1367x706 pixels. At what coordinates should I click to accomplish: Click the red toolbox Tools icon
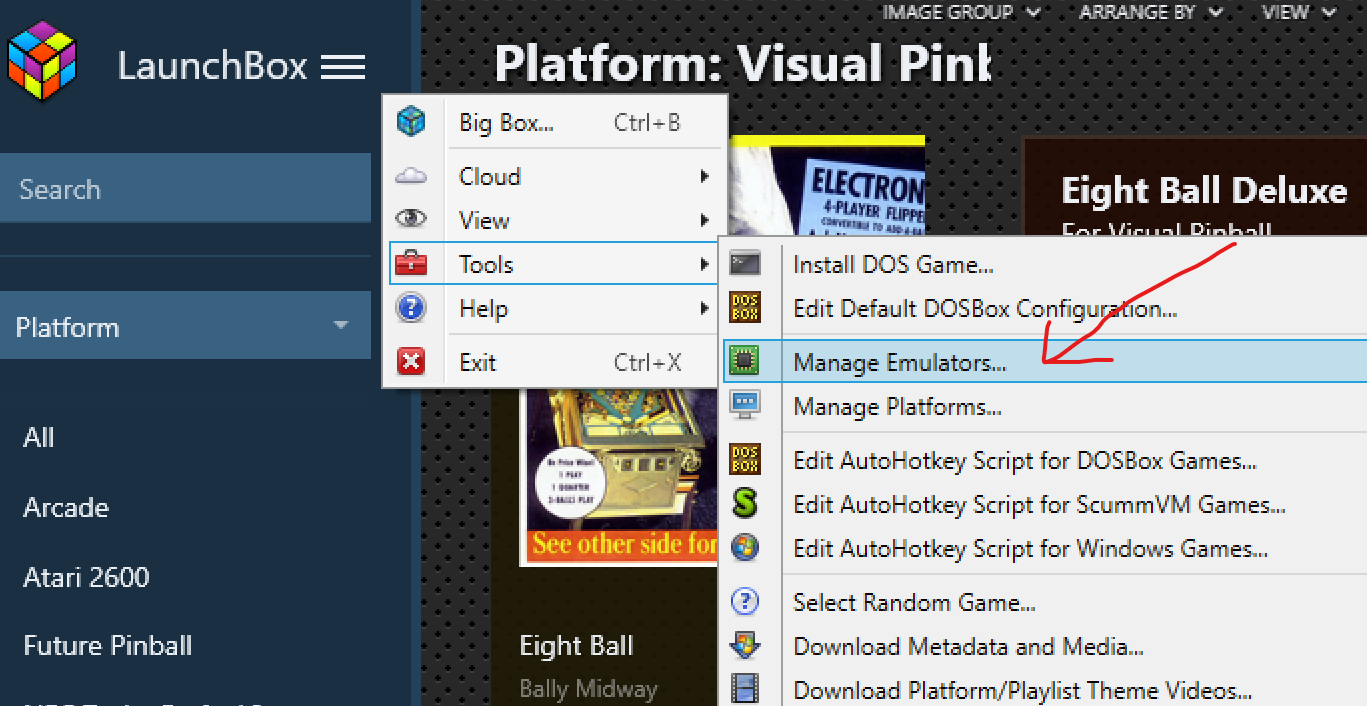pyautogui.click(x=411, y=264)
